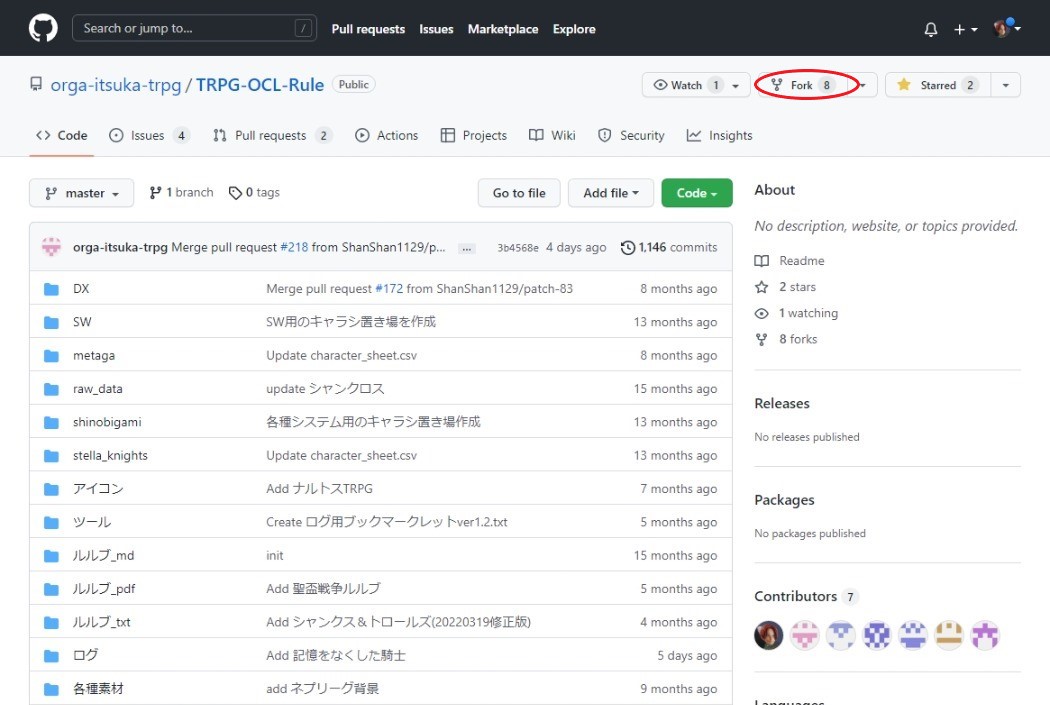Click the DX folder icon
This screenshot has height=705, width=1050.
51,289
